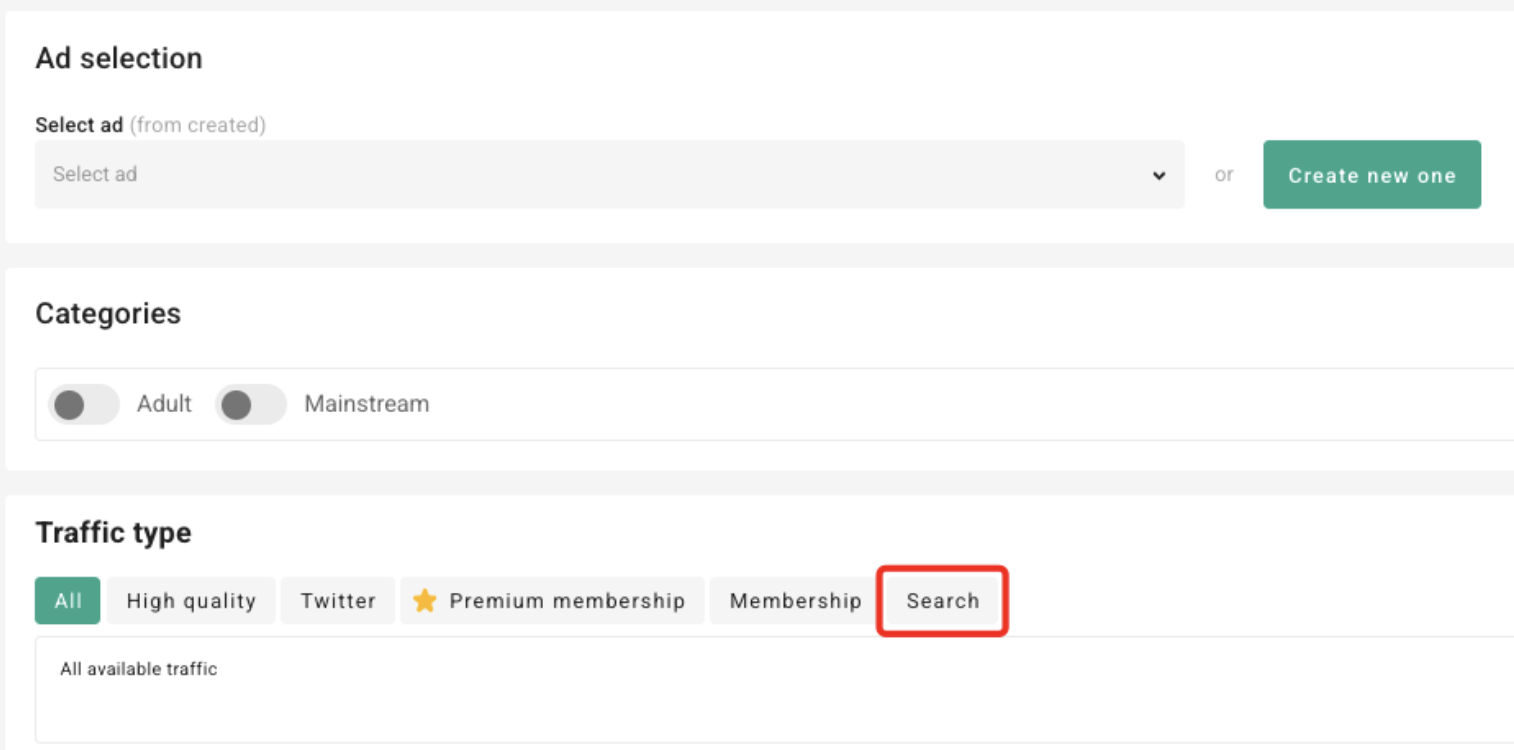
Task: Choose the Premium membership traffic option
Action: 552,600
